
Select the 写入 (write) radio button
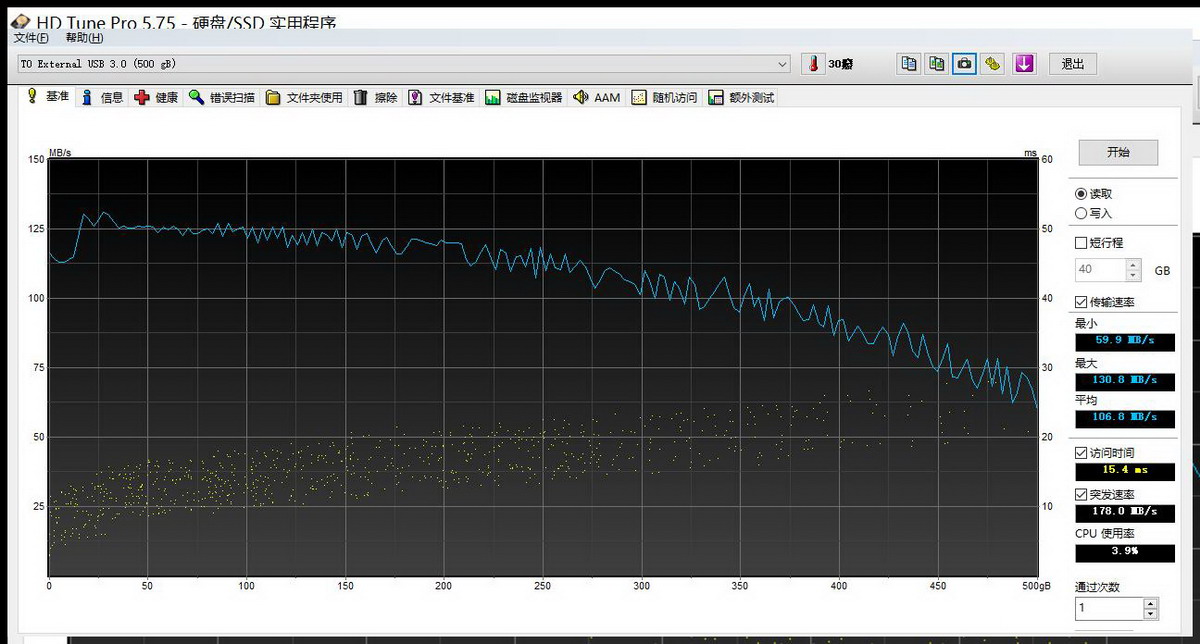coord(1081,213)
